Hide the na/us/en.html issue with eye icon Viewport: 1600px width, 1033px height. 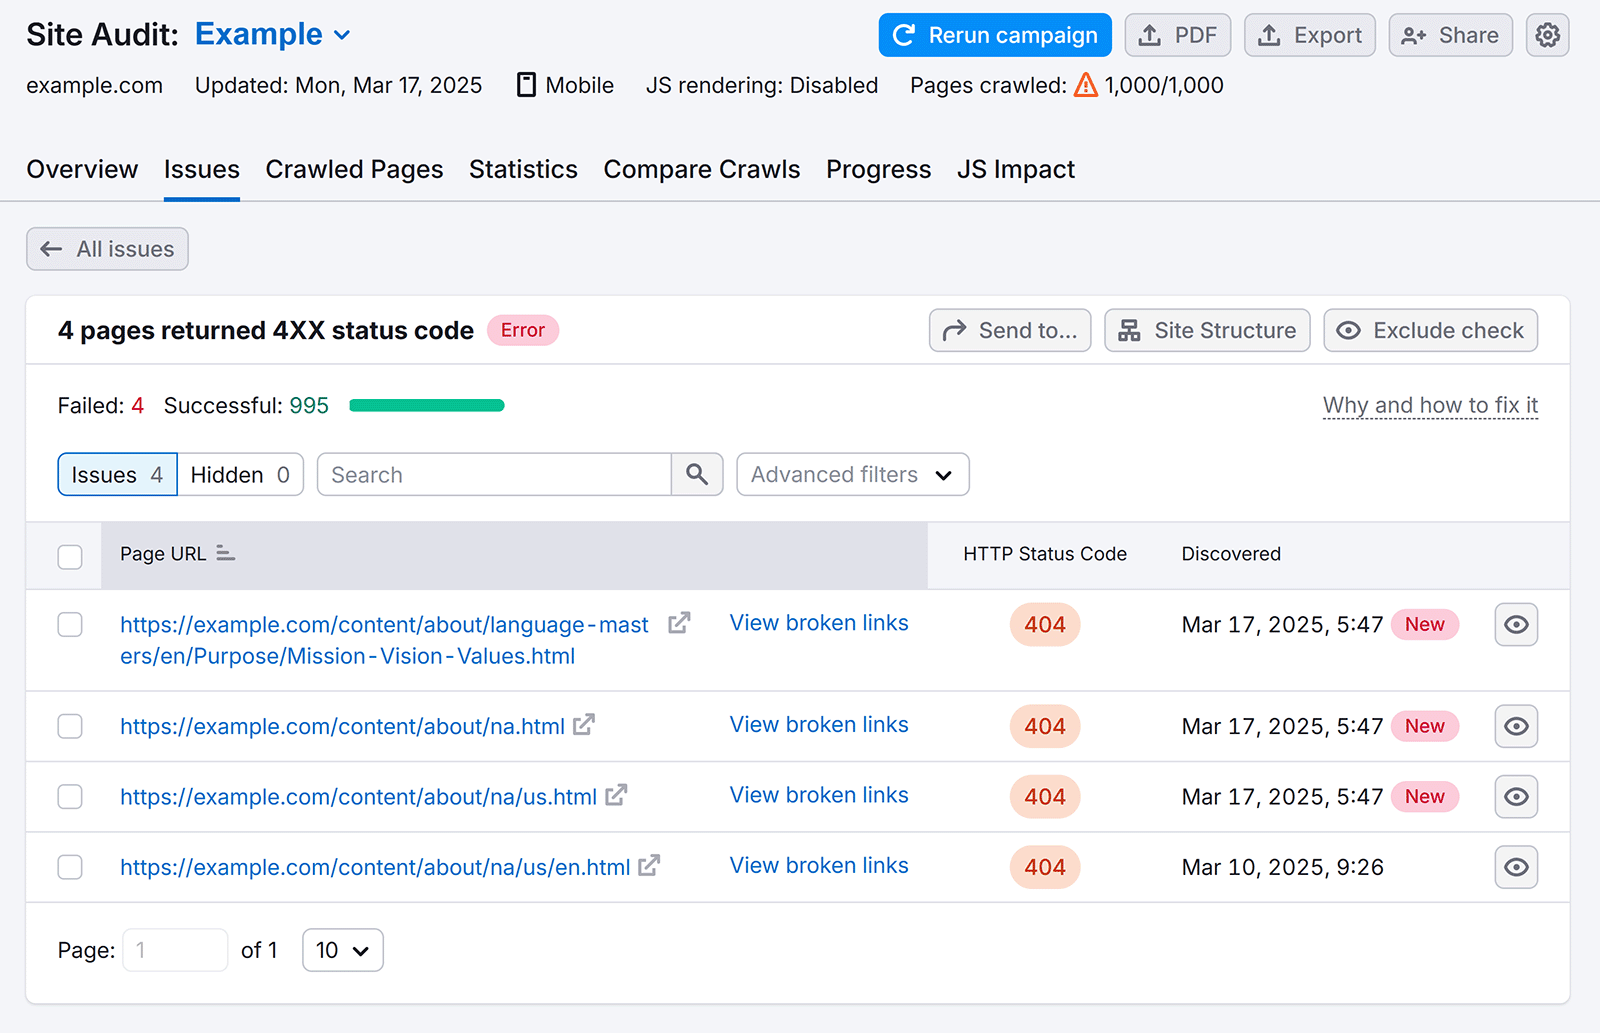pos(1516,867)
